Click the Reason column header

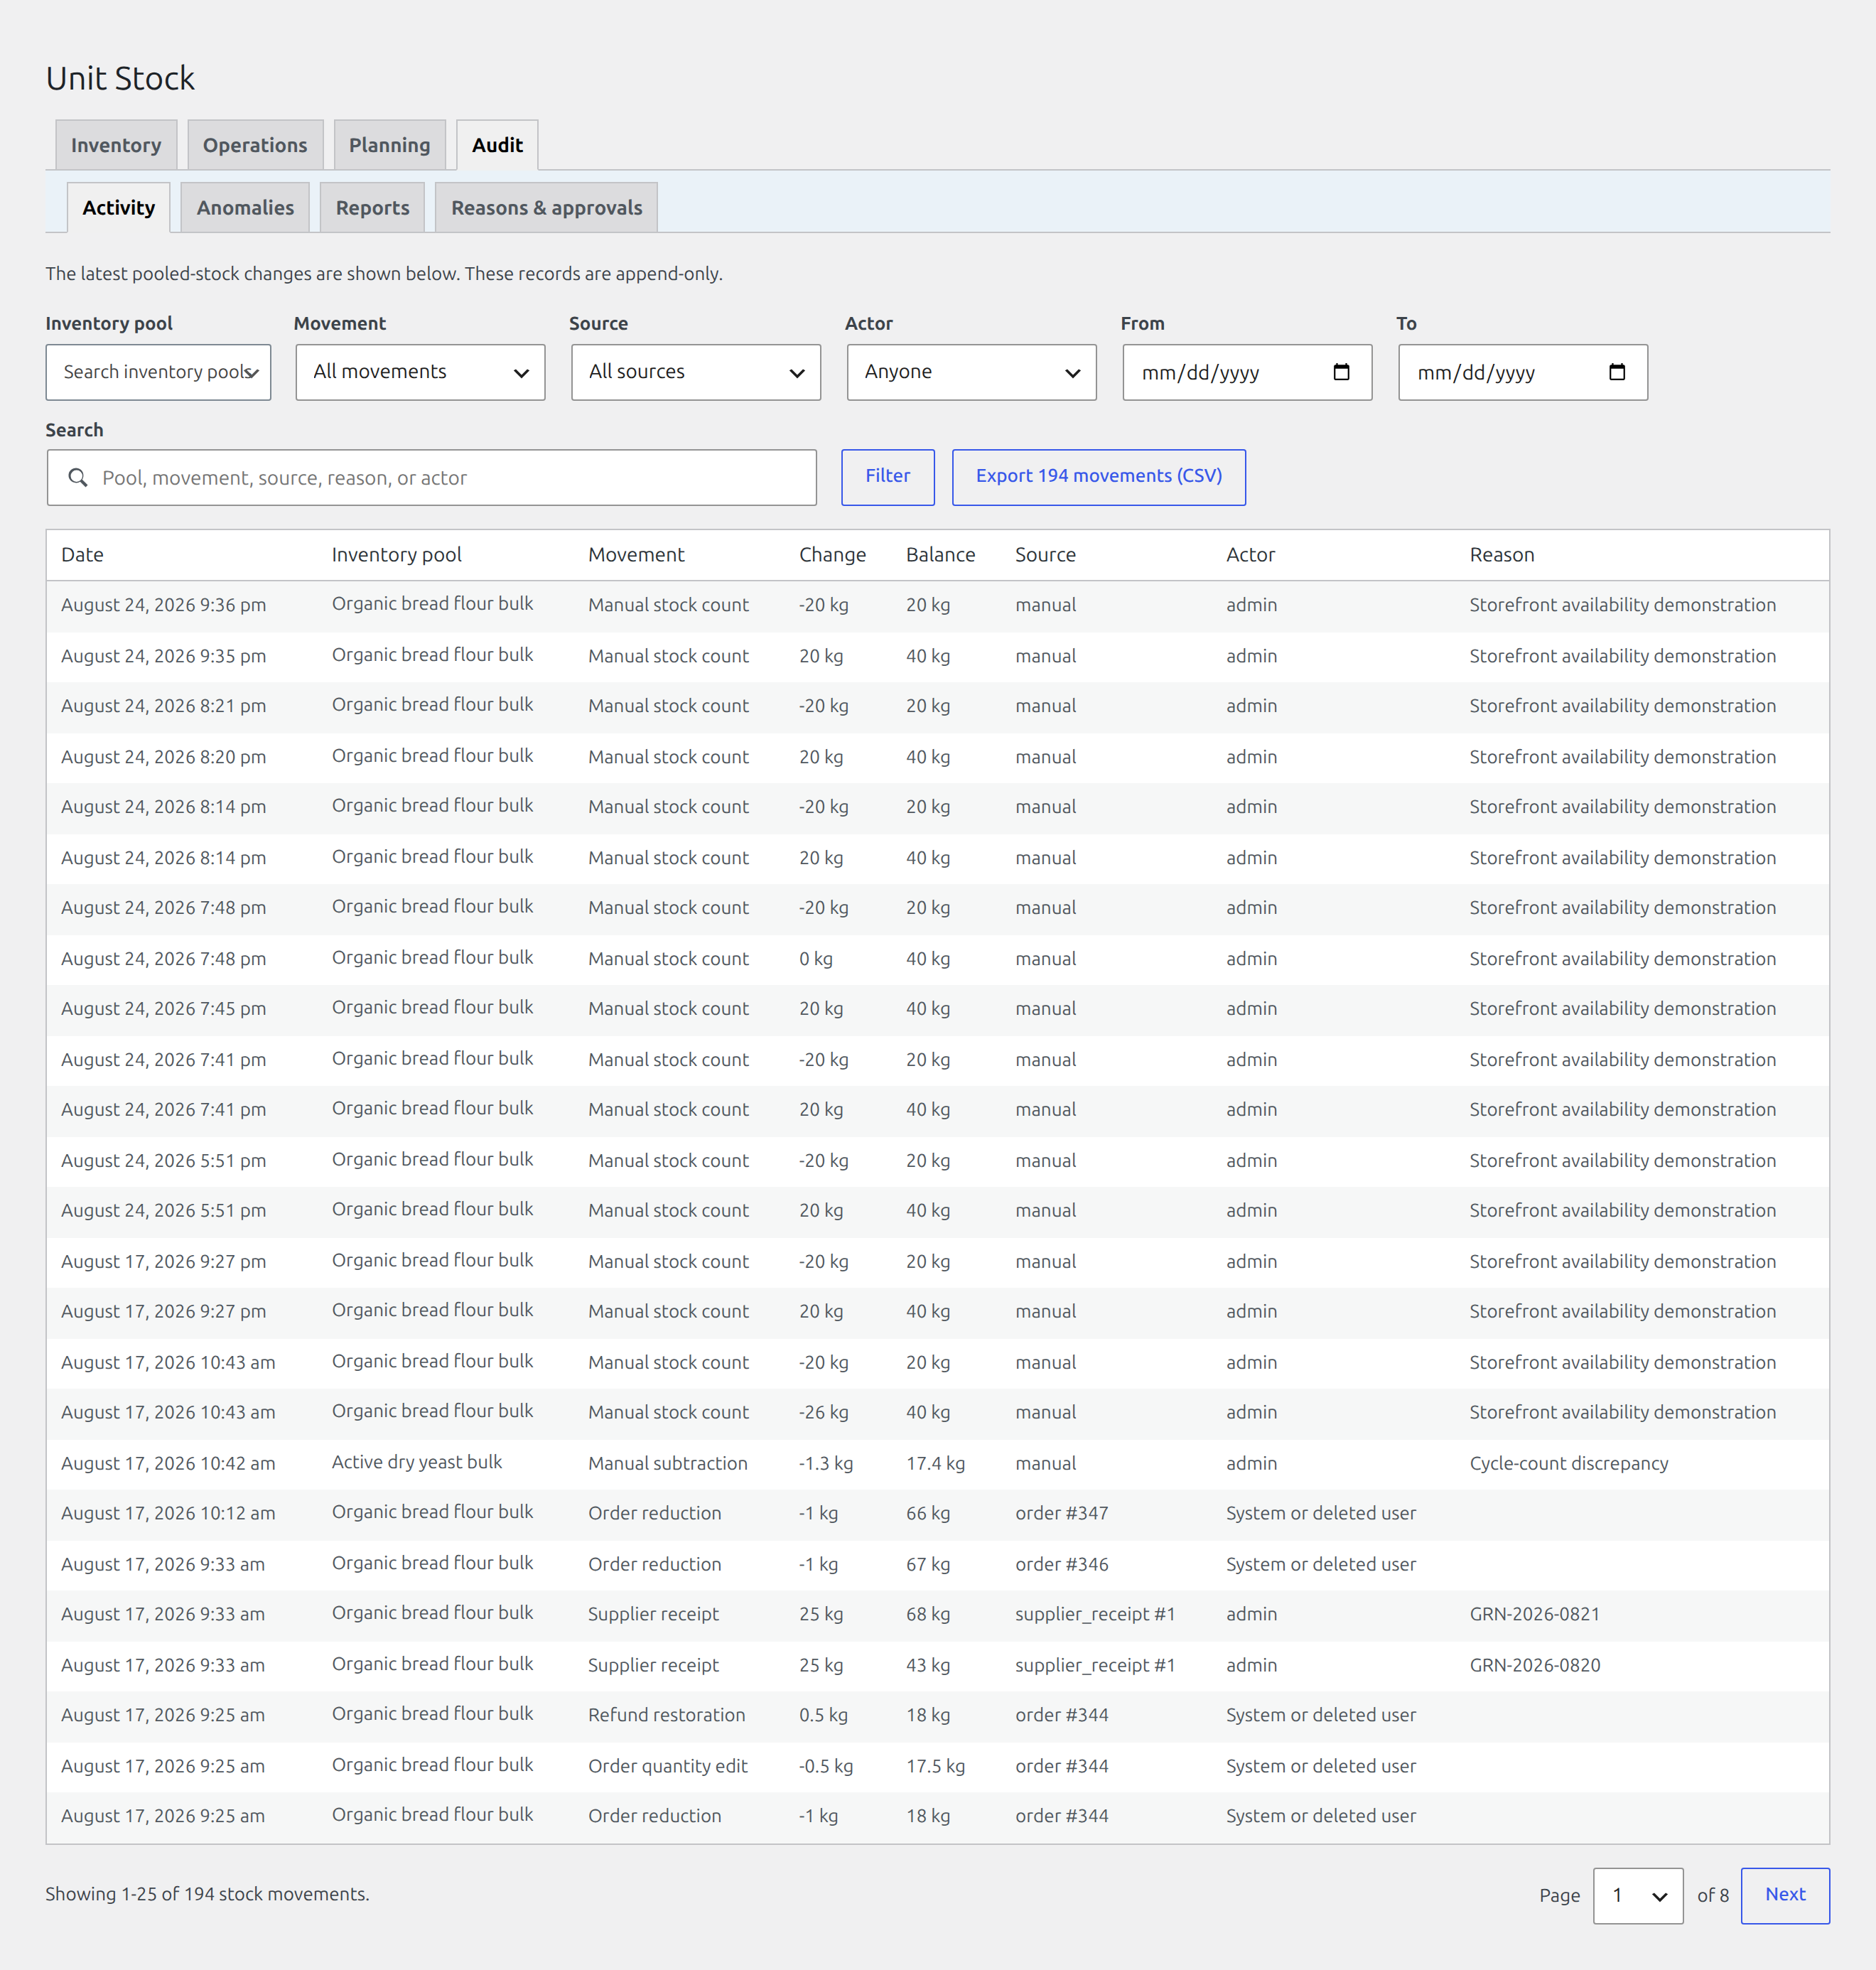[x=1501, y=555]
